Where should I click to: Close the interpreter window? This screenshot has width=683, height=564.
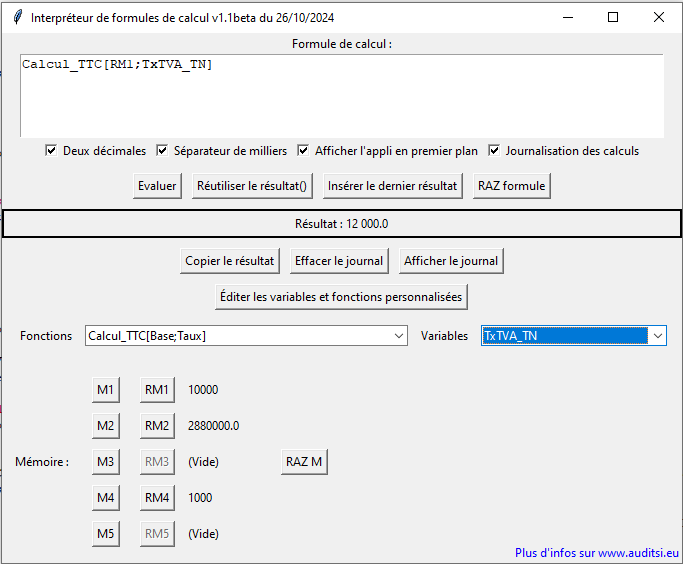coord(659,17)
